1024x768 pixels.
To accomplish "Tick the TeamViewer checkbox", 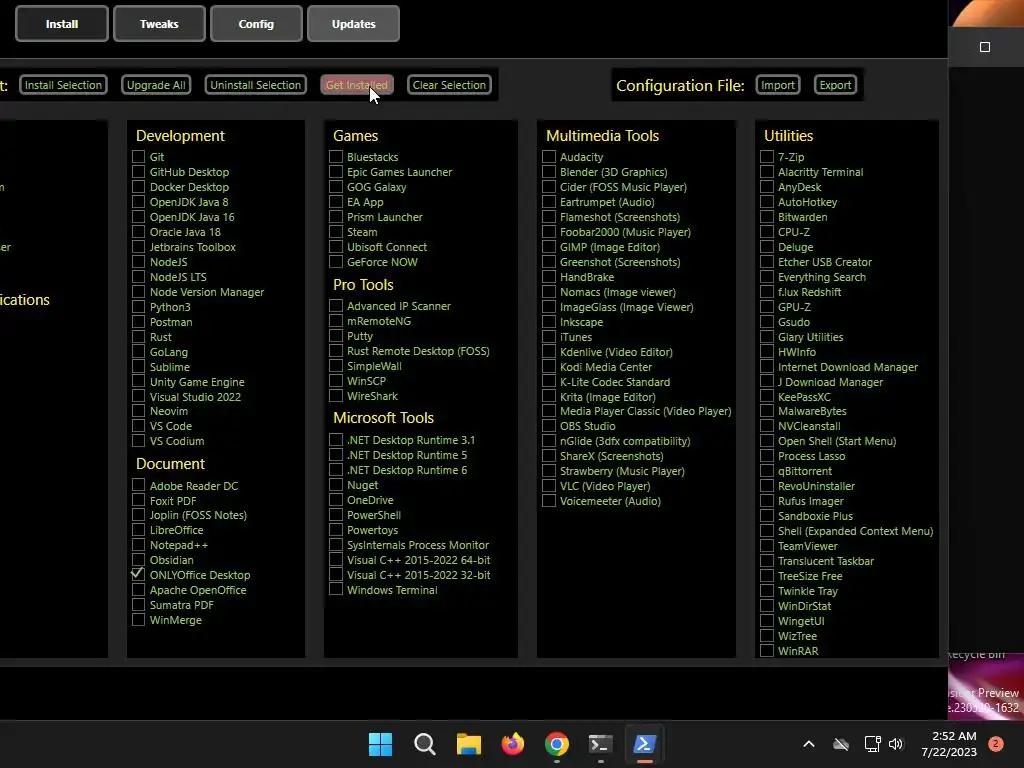I will point(767,545).
